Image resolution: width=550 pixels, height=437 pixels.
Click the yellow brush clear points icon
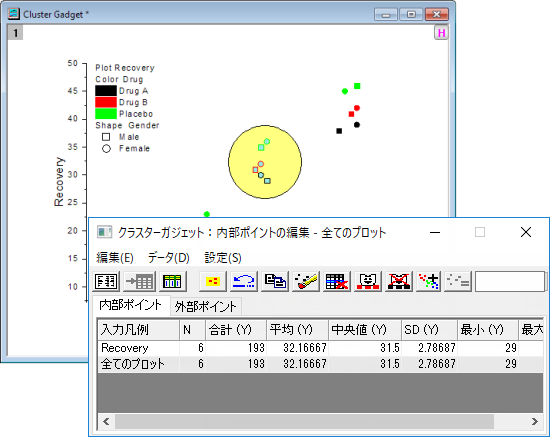tap(306, 281)
